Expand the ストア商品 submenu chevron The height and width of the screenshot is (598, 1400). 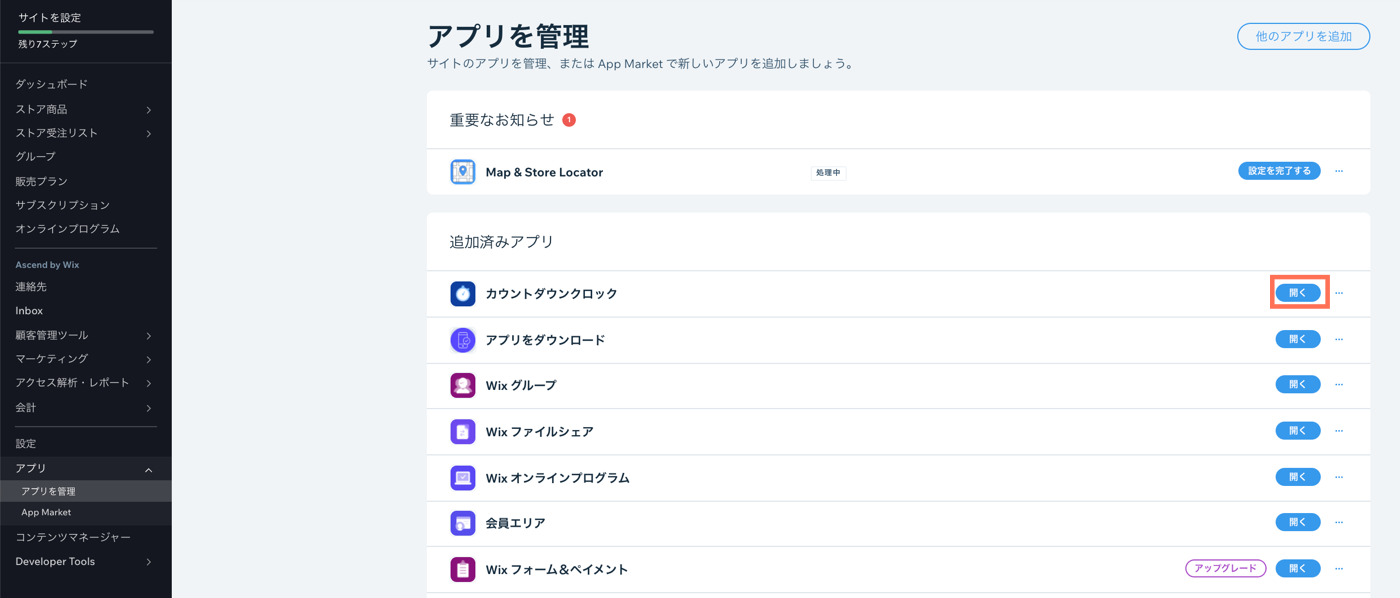[149, 110]
